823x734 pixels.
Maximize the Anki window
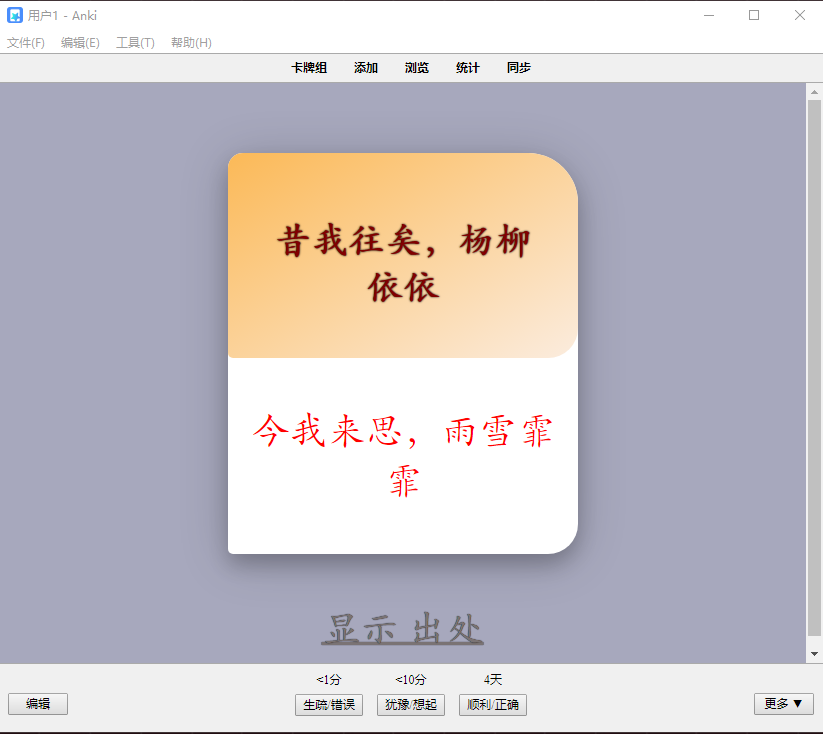pos(754,15)
